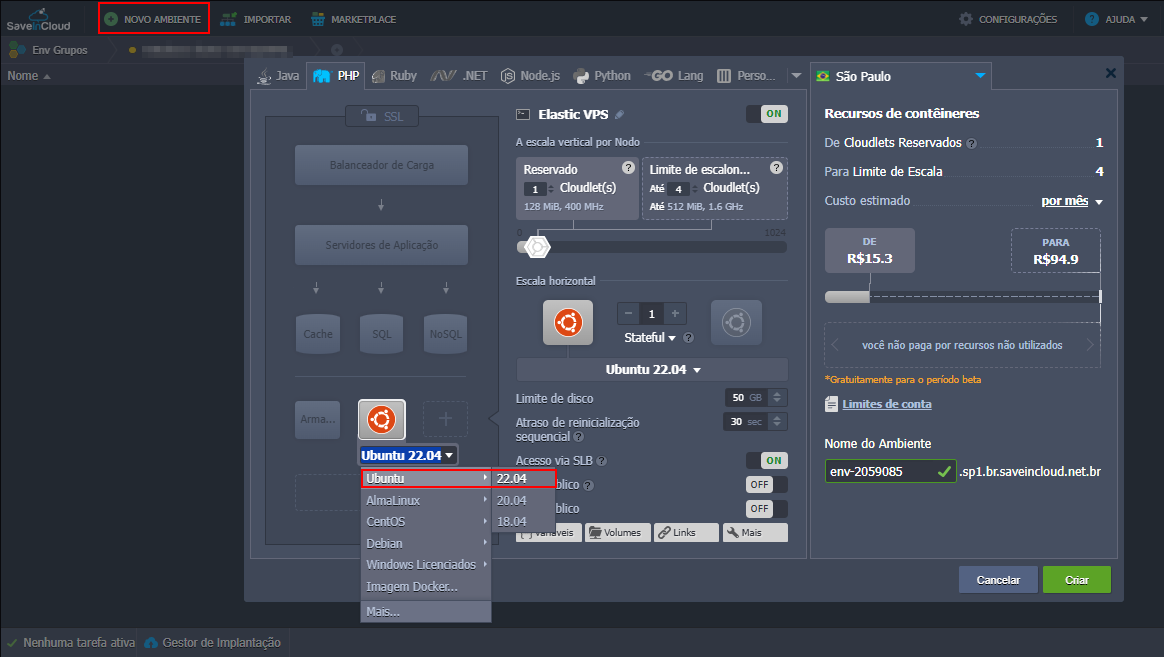The height and width of the screenshot is (657, 1164).
Task: Switch to the Personalizado tab
Action: point(746,76)
